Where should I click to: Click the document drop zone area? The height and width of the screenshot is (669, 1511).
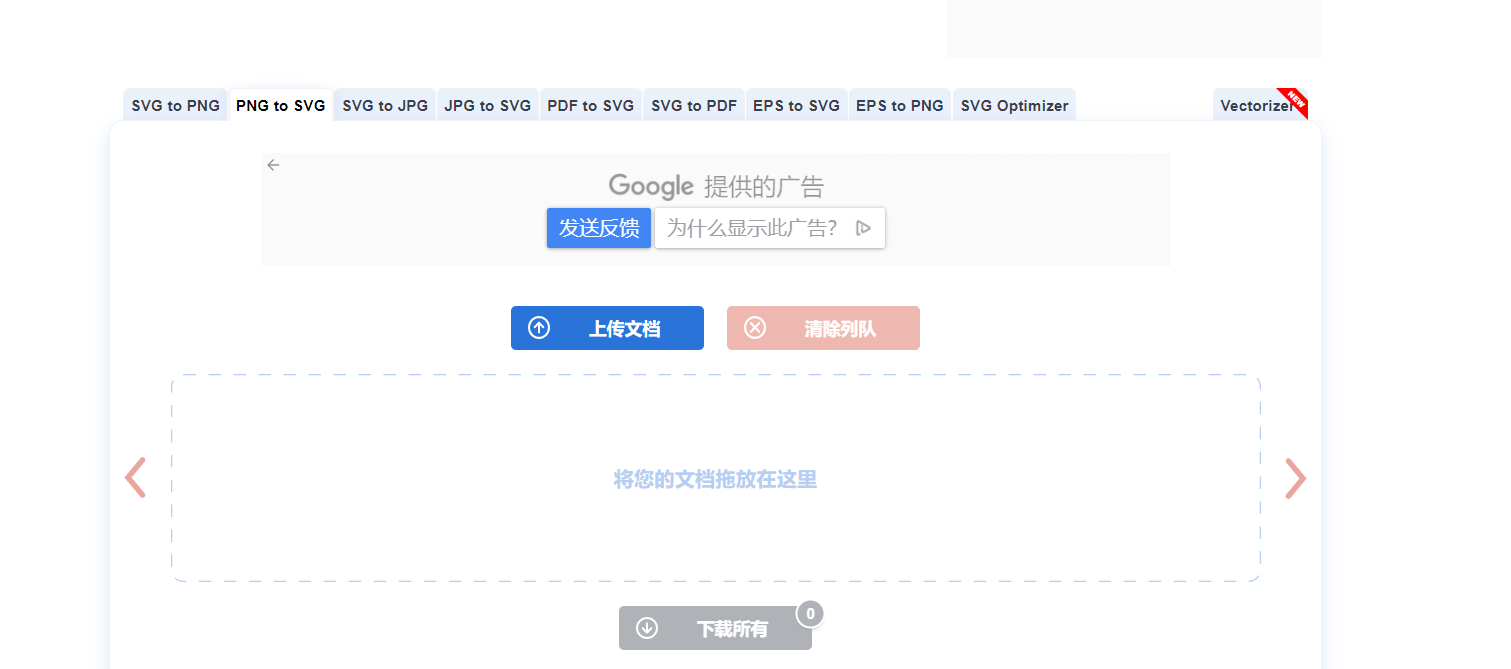(715, 478)
